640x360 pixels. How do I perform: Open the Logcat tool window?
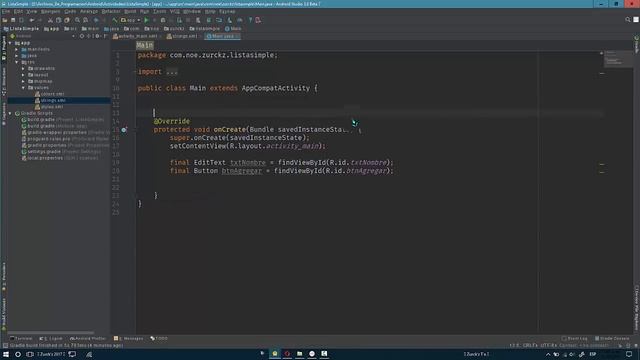coord(51,338)
